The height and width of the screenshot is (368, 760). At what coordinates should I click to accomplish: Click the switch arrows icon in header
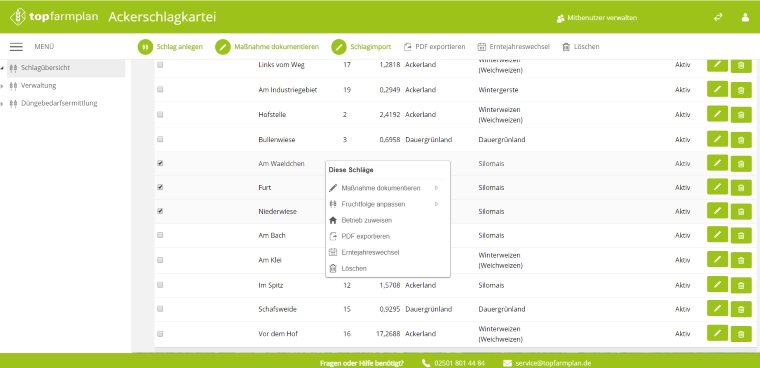[x=718, y=17]
